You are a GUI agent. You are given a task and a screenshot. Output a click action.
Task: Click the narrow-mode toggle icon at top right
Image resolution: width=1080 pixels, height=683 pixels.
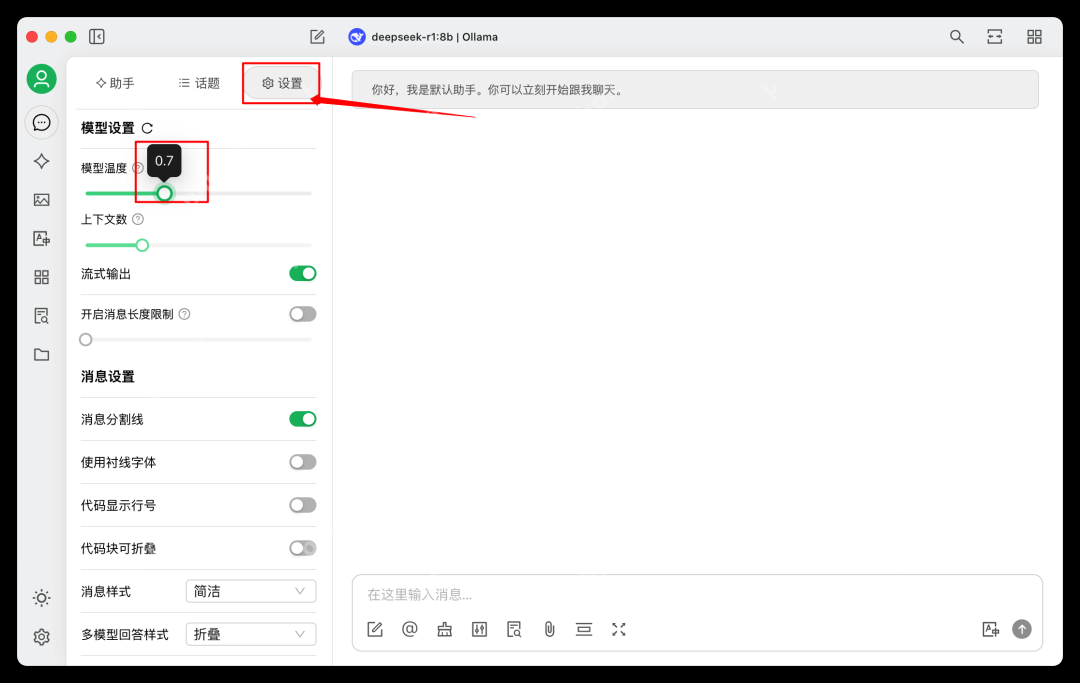point(995,36)
